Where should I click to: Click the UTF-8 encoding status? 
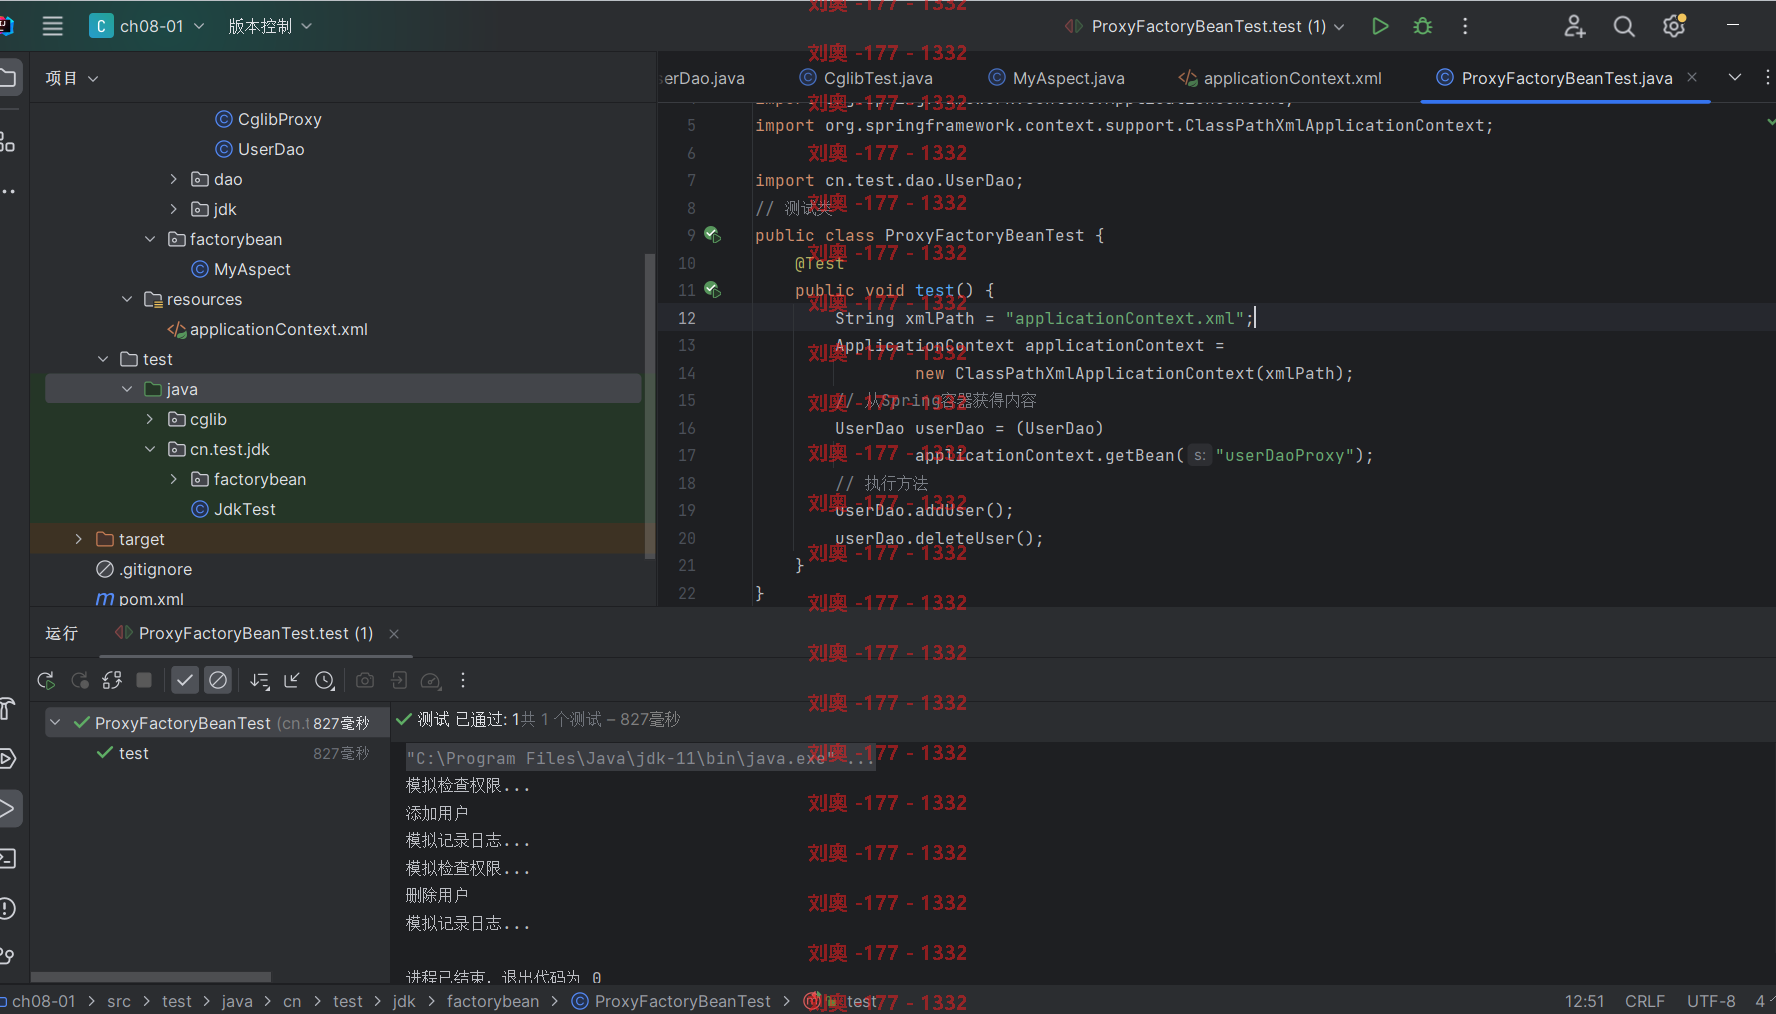pos(1711,1001)
